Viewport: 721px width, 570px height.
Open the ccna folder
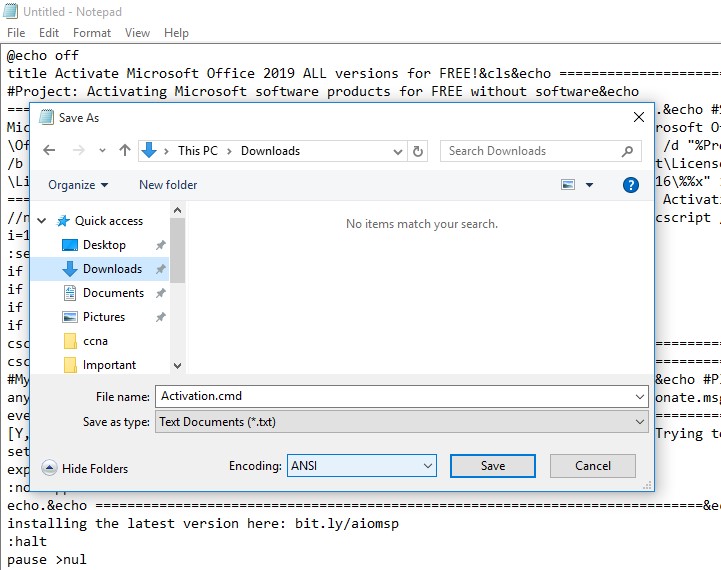pos(95,341)
